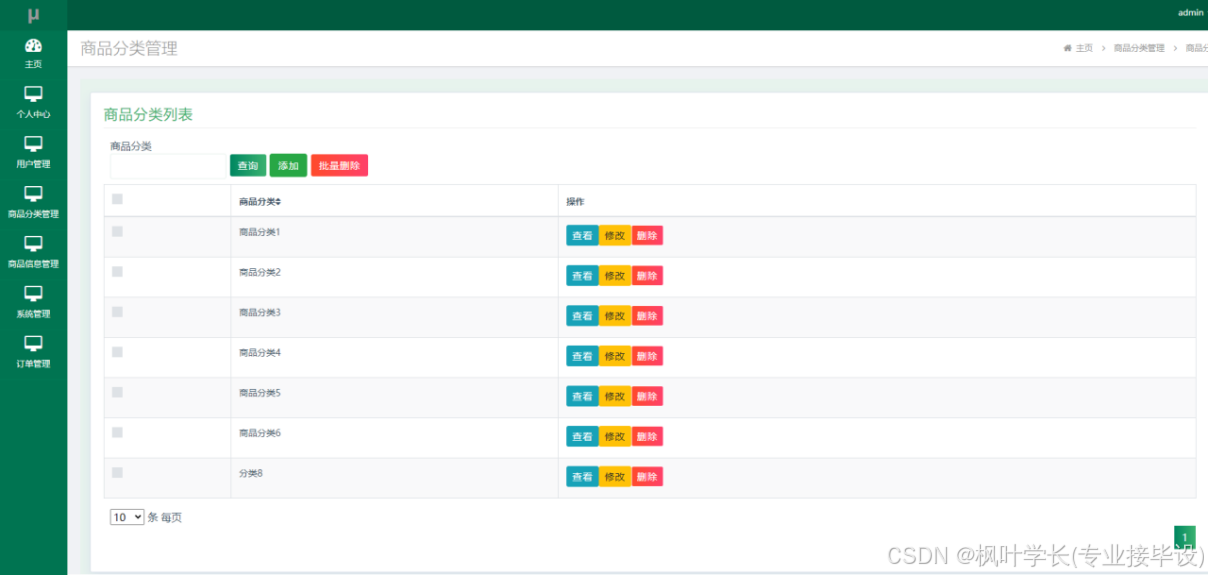Click 删除 for 商品分类1

(647, 236)
